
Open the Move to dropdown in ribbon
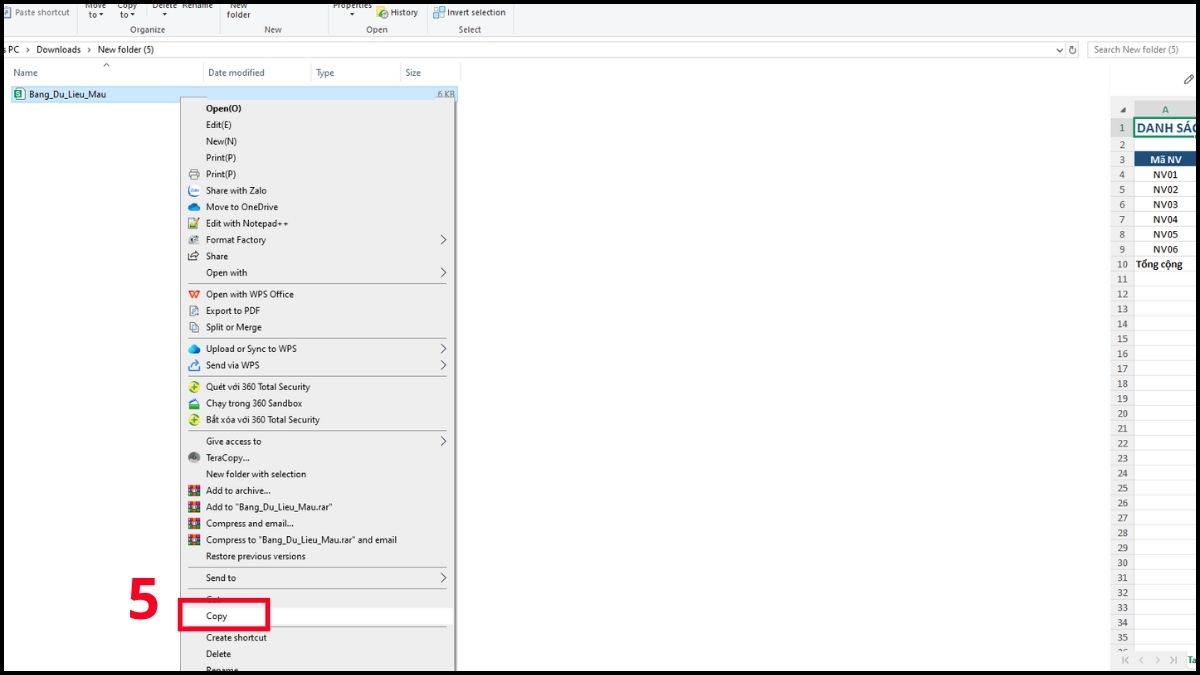(96, 10)
